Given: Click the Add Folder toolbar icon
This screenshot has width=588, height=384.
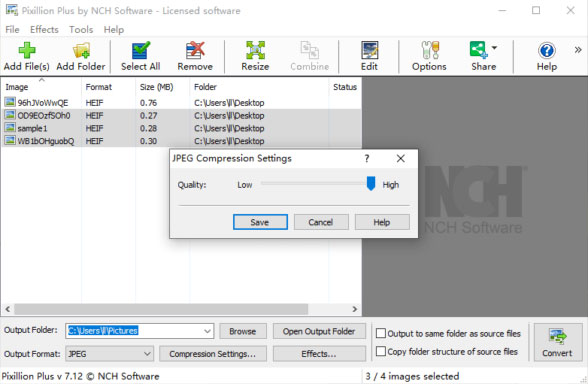Looking at the screenshot, I should tap(81, 50).
